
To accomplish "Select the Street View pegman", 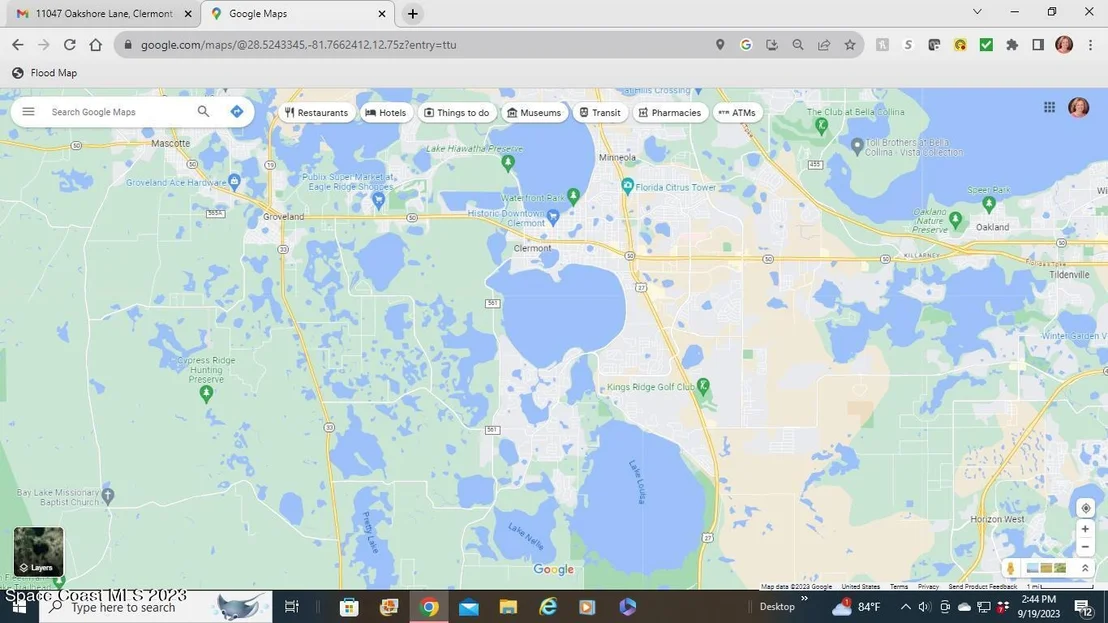I will click(x=1010, y=568).
